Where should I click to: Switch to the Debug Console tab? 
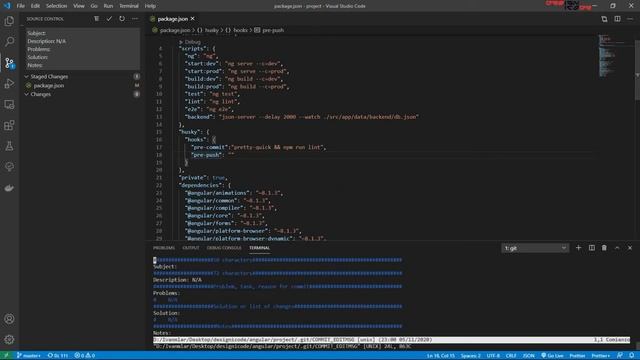click(224, 248)
